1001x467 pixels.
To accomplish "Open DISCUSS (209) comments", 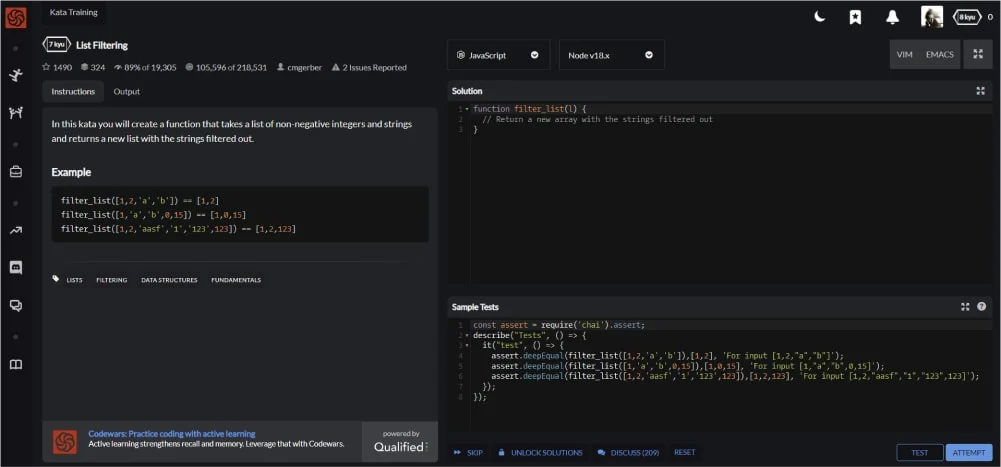I will [628, 452].
